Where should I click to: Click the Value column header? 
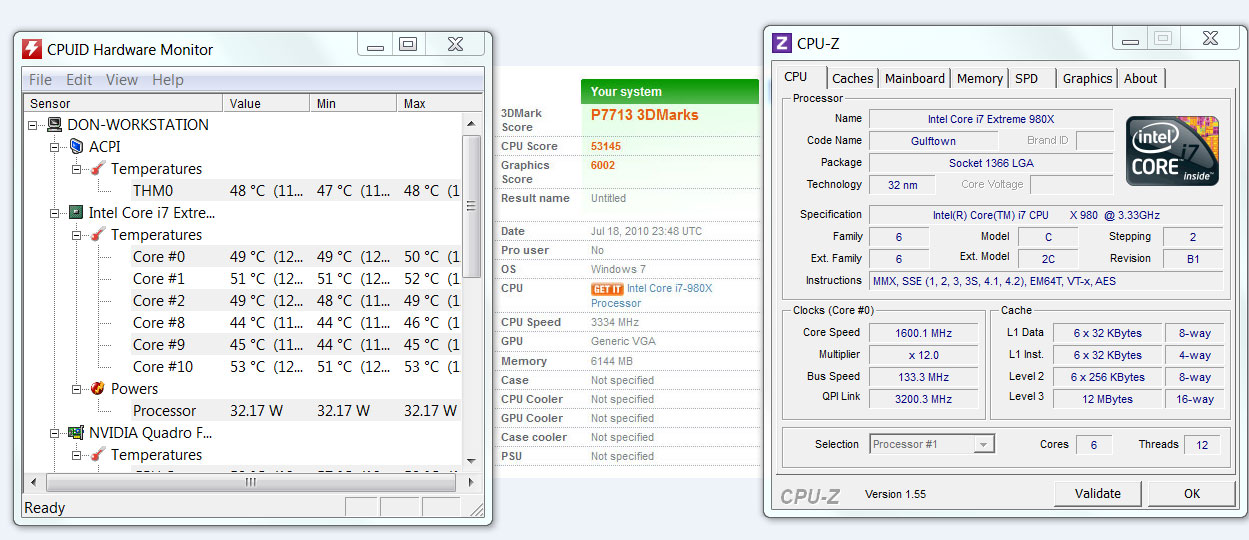click(x=266, y=103)
